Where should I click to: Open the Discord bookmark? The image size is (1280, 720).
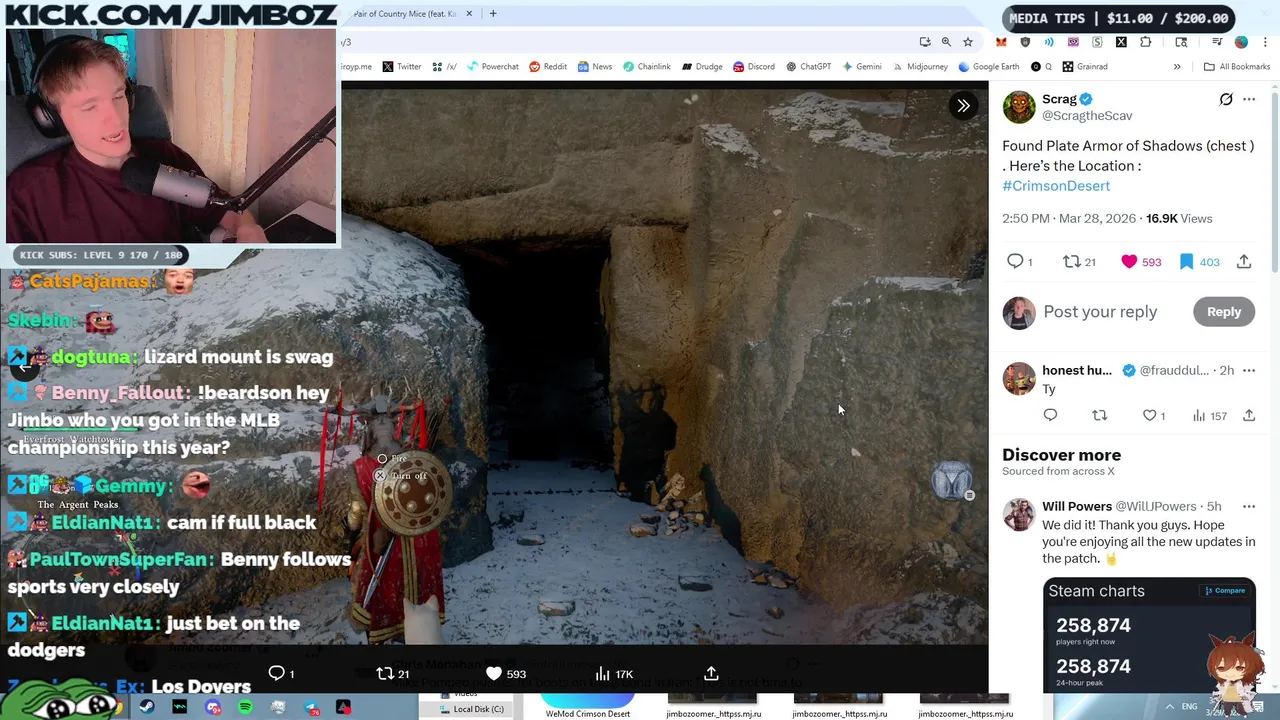[753, 67]
